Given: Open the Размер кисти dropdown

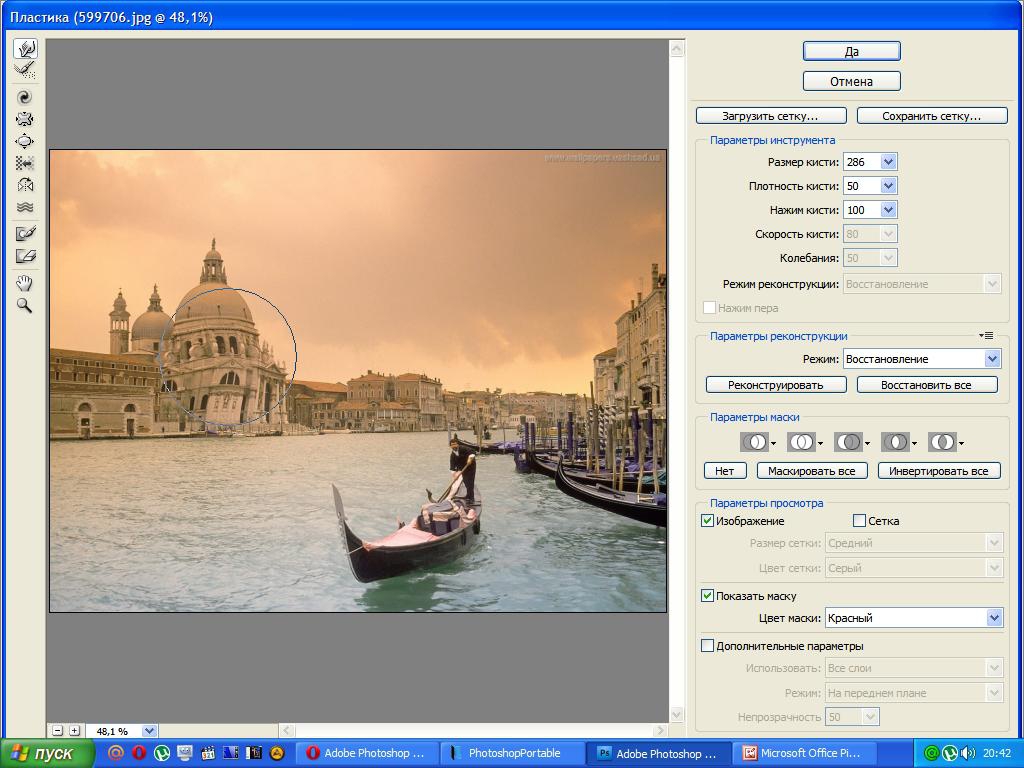Looking at the screenshot, I should (x=888, y=162).
